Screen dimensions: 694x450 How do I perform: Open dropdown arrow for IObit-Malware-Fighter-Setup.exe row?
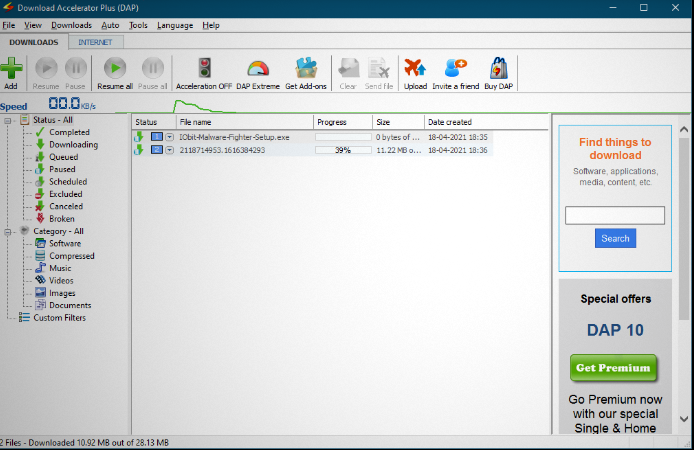(170, 137)
